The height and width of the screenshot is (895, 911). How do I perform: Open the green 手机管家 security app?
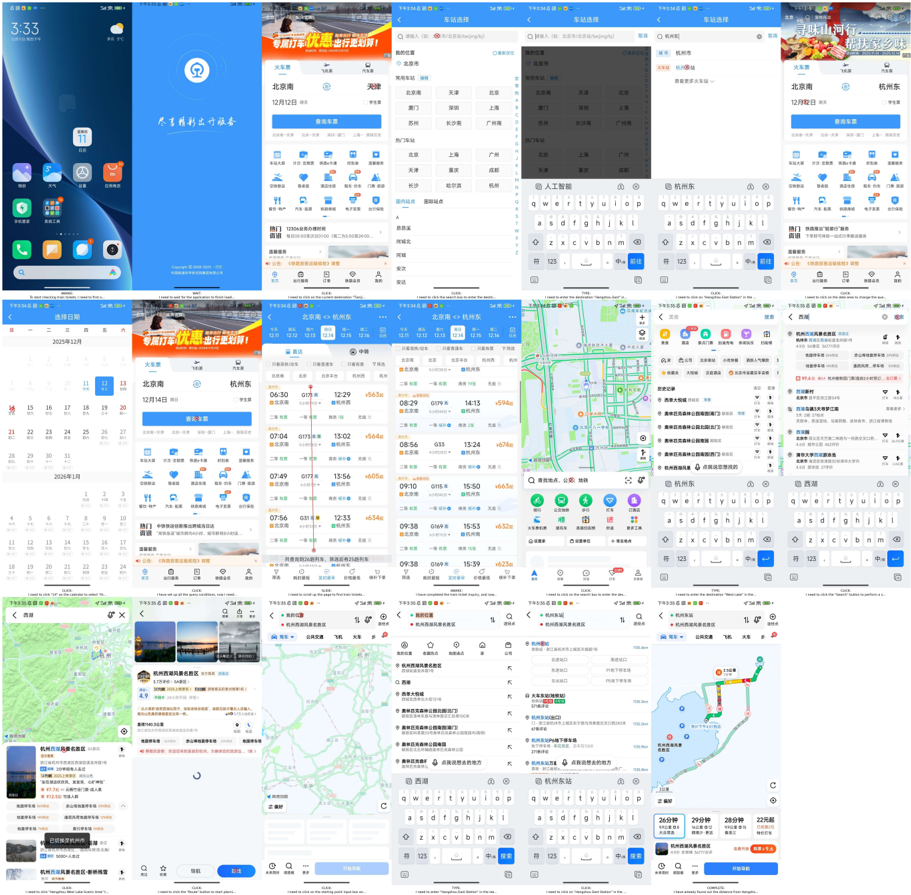pyautogui.click(x=22, y=207)
